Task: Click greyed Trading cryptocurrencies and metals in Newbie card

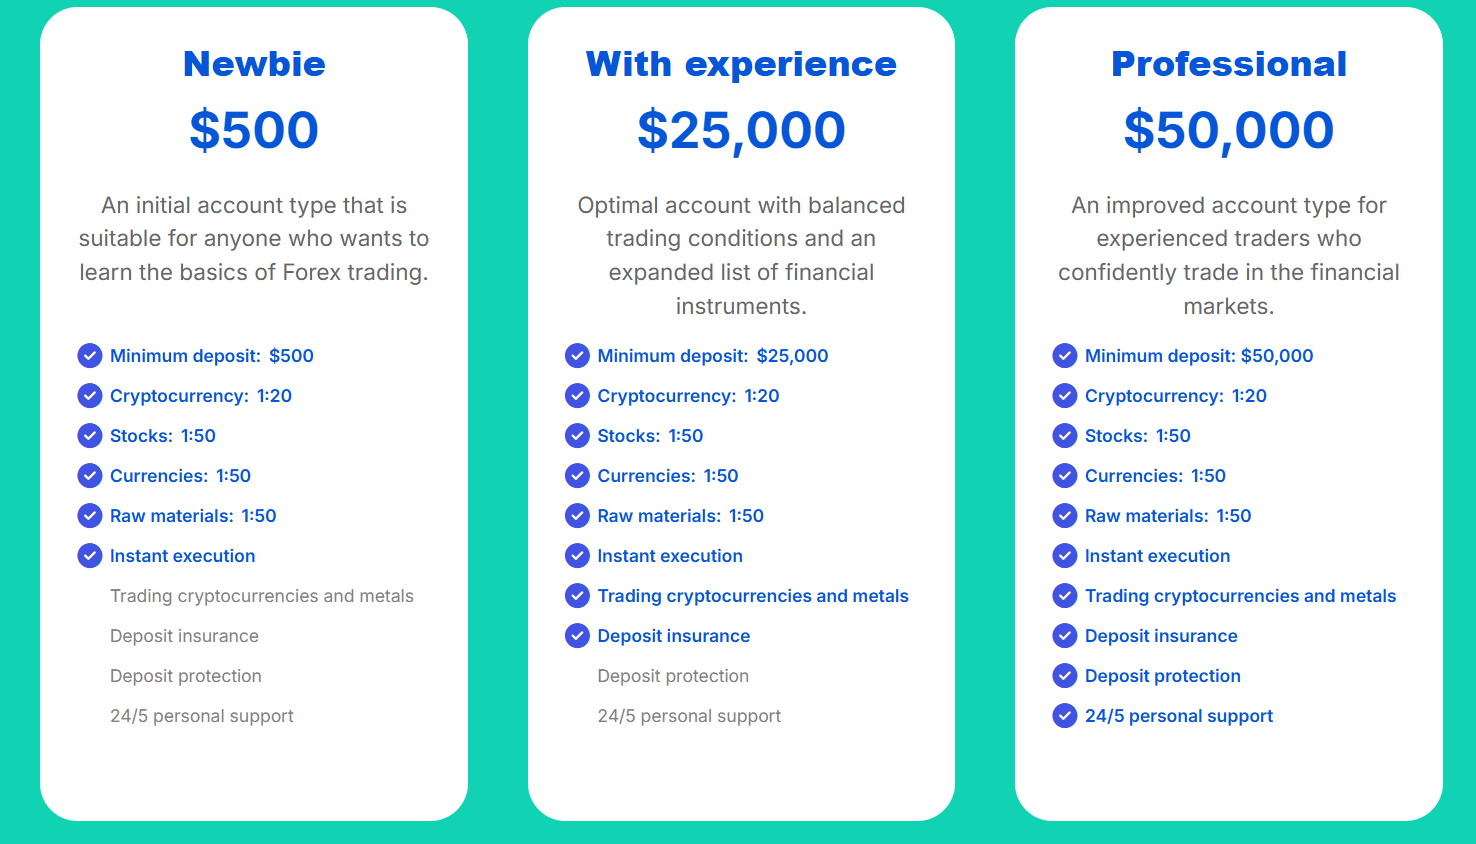Action: click(x=262, y=596)
